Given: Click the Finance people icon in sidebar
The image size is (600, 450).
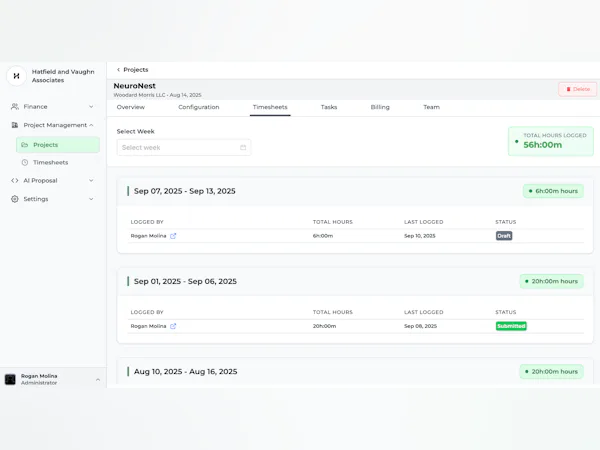Looking at the screenshot, I should click(15, 106).
